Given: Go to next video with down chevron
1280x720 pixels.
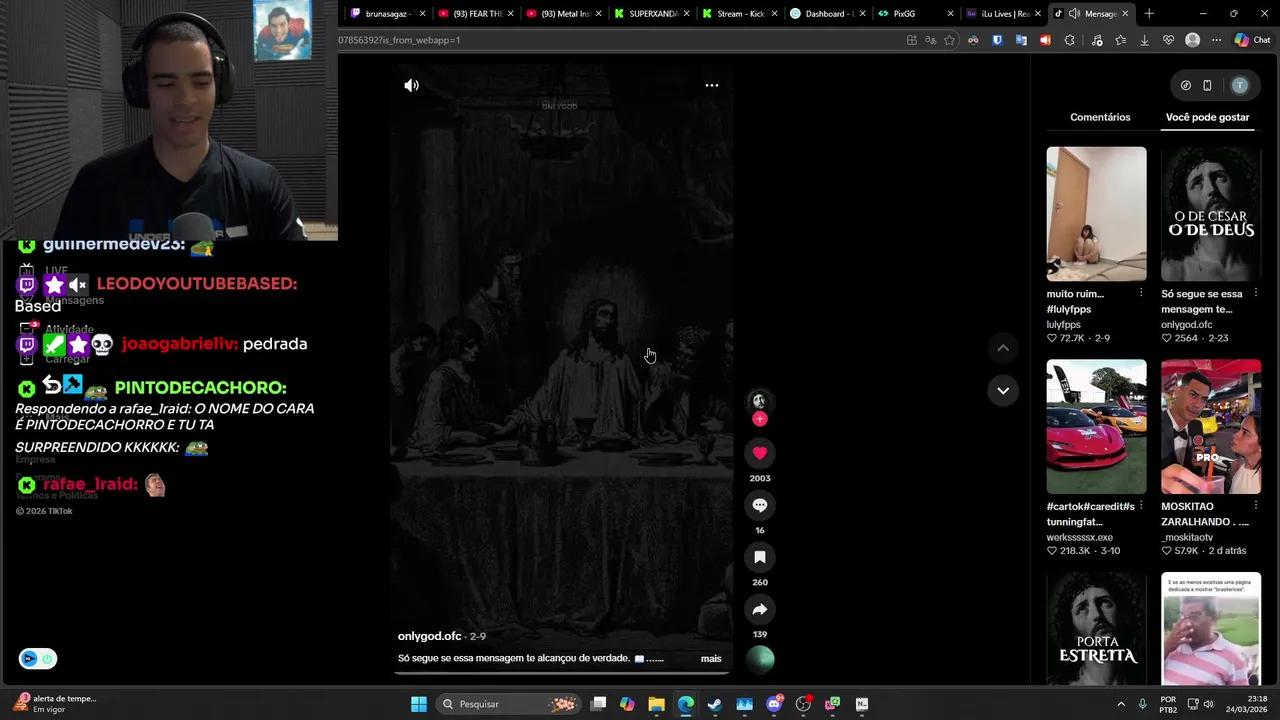Looking at the screenshot, I should point(1003,390).
